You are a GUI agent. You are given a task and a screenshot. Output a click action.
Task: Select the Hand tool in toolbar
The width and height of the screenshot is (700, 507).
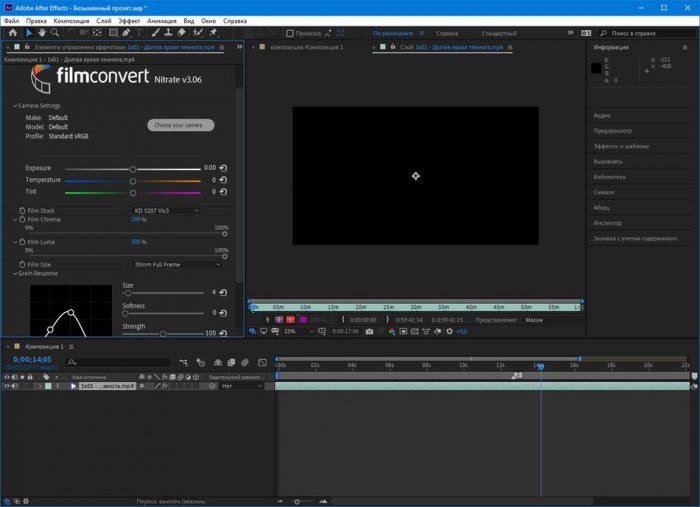coord(41,33)
